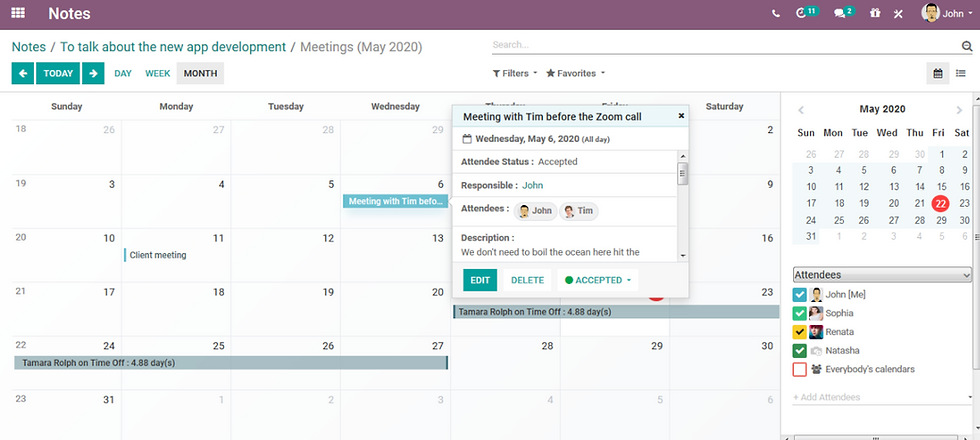Select day 31 in mini calendar

coord(811,236)
